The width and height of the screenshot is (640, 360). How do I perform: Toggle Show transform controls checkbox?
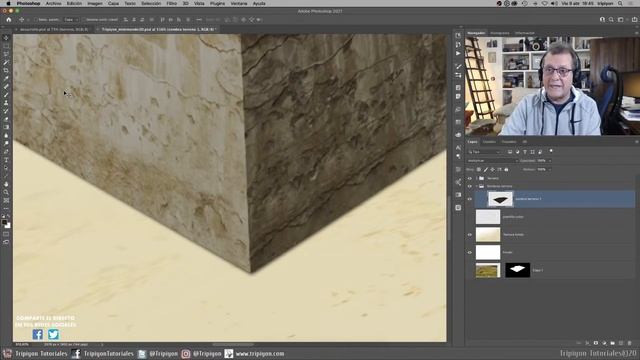(83, 20)
